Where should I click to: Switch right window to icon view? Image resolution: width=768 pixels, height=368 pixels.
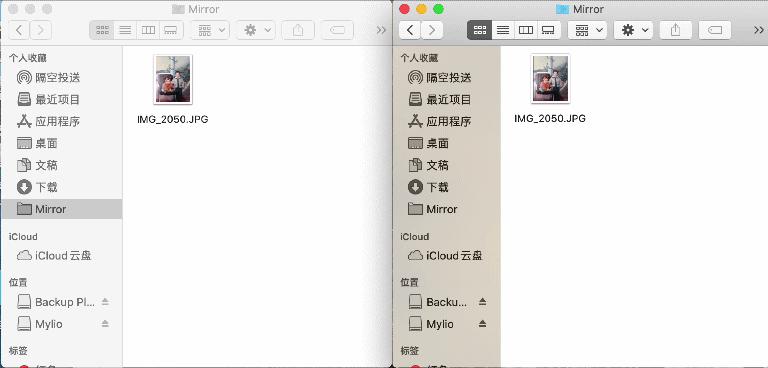tap(479, 30)
